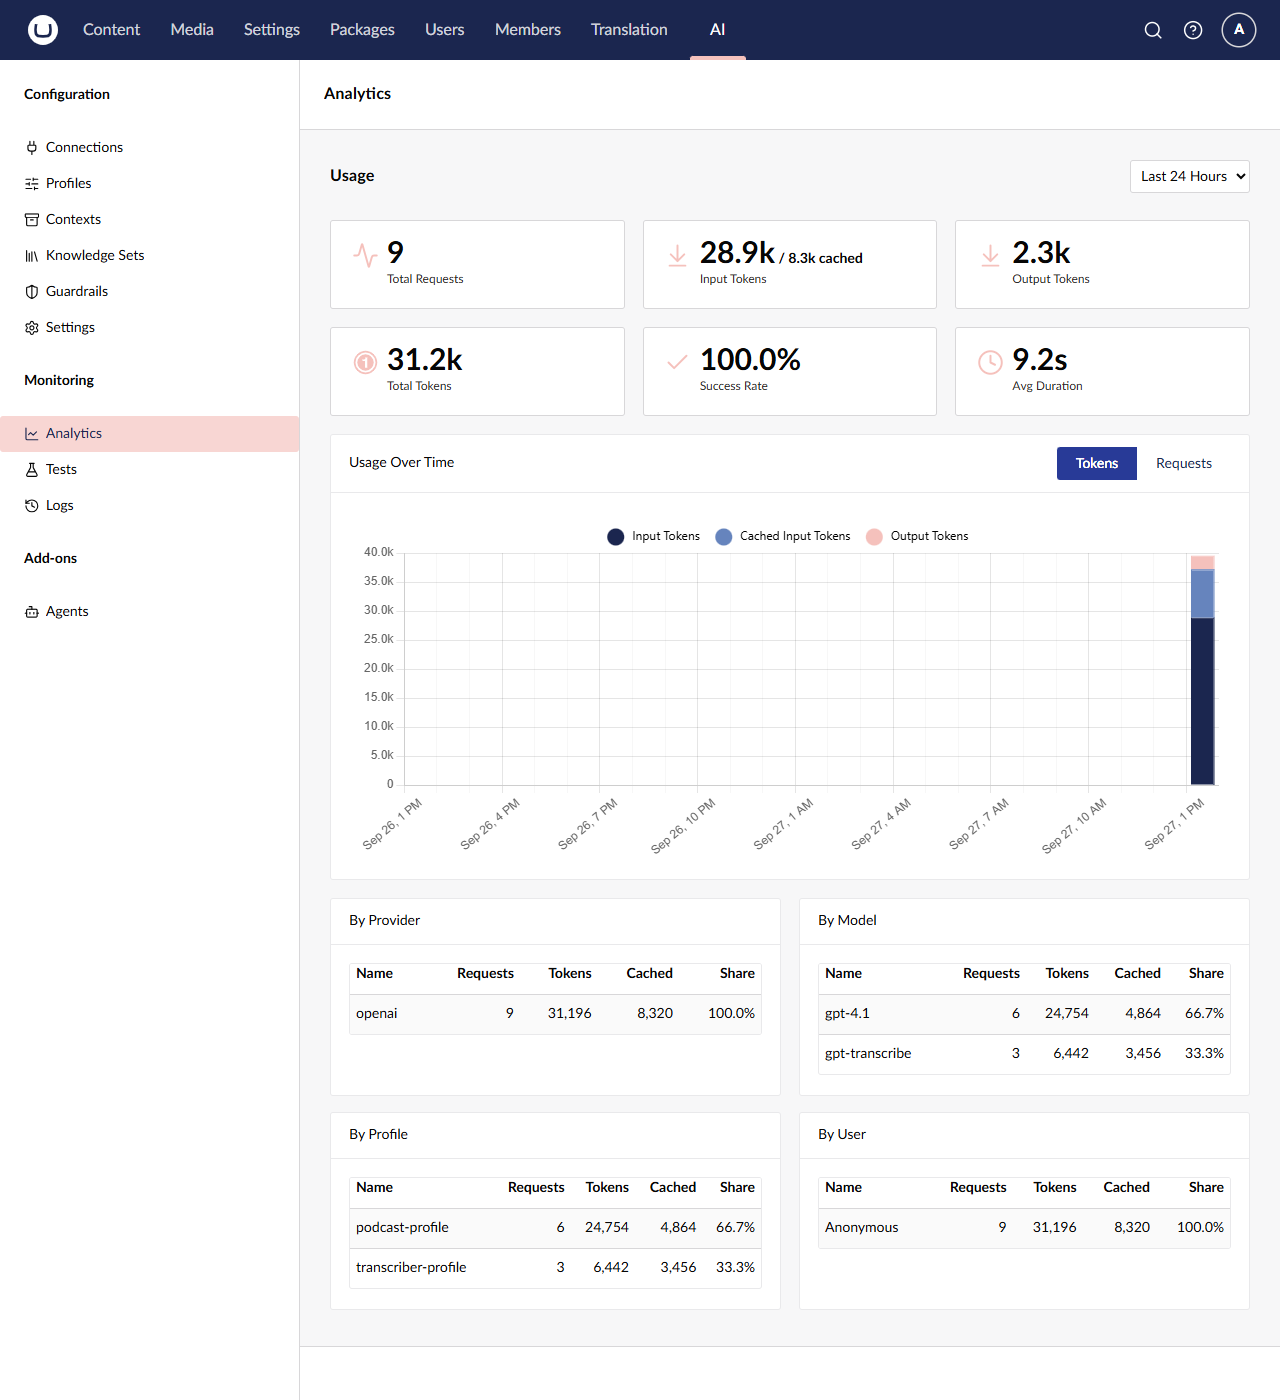Click the gpt-4.1 model row
Image resolution: width=1280 pixels, height=1400 pixels.
(1024, 1013)
